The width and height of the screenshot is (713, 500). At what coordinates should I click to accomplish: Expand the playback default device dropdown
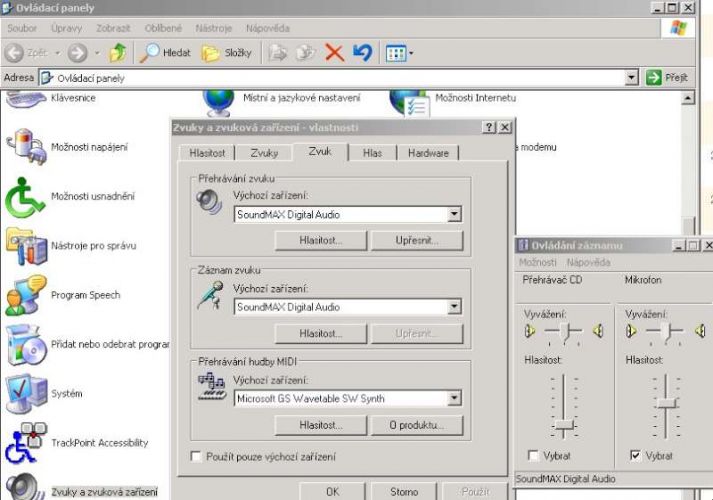[454, 214]
